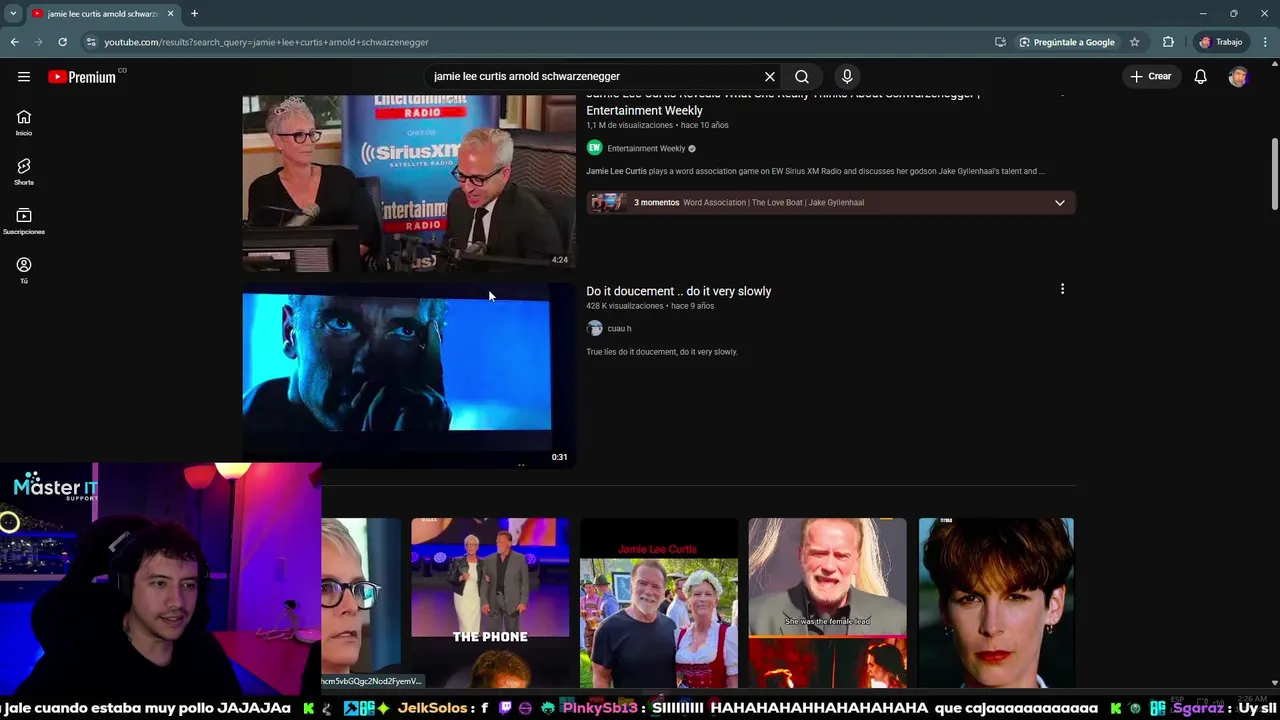Screen dimensions: 1280x720
Task: Open Shorts from the sidebar
Action: pos(24,172)
